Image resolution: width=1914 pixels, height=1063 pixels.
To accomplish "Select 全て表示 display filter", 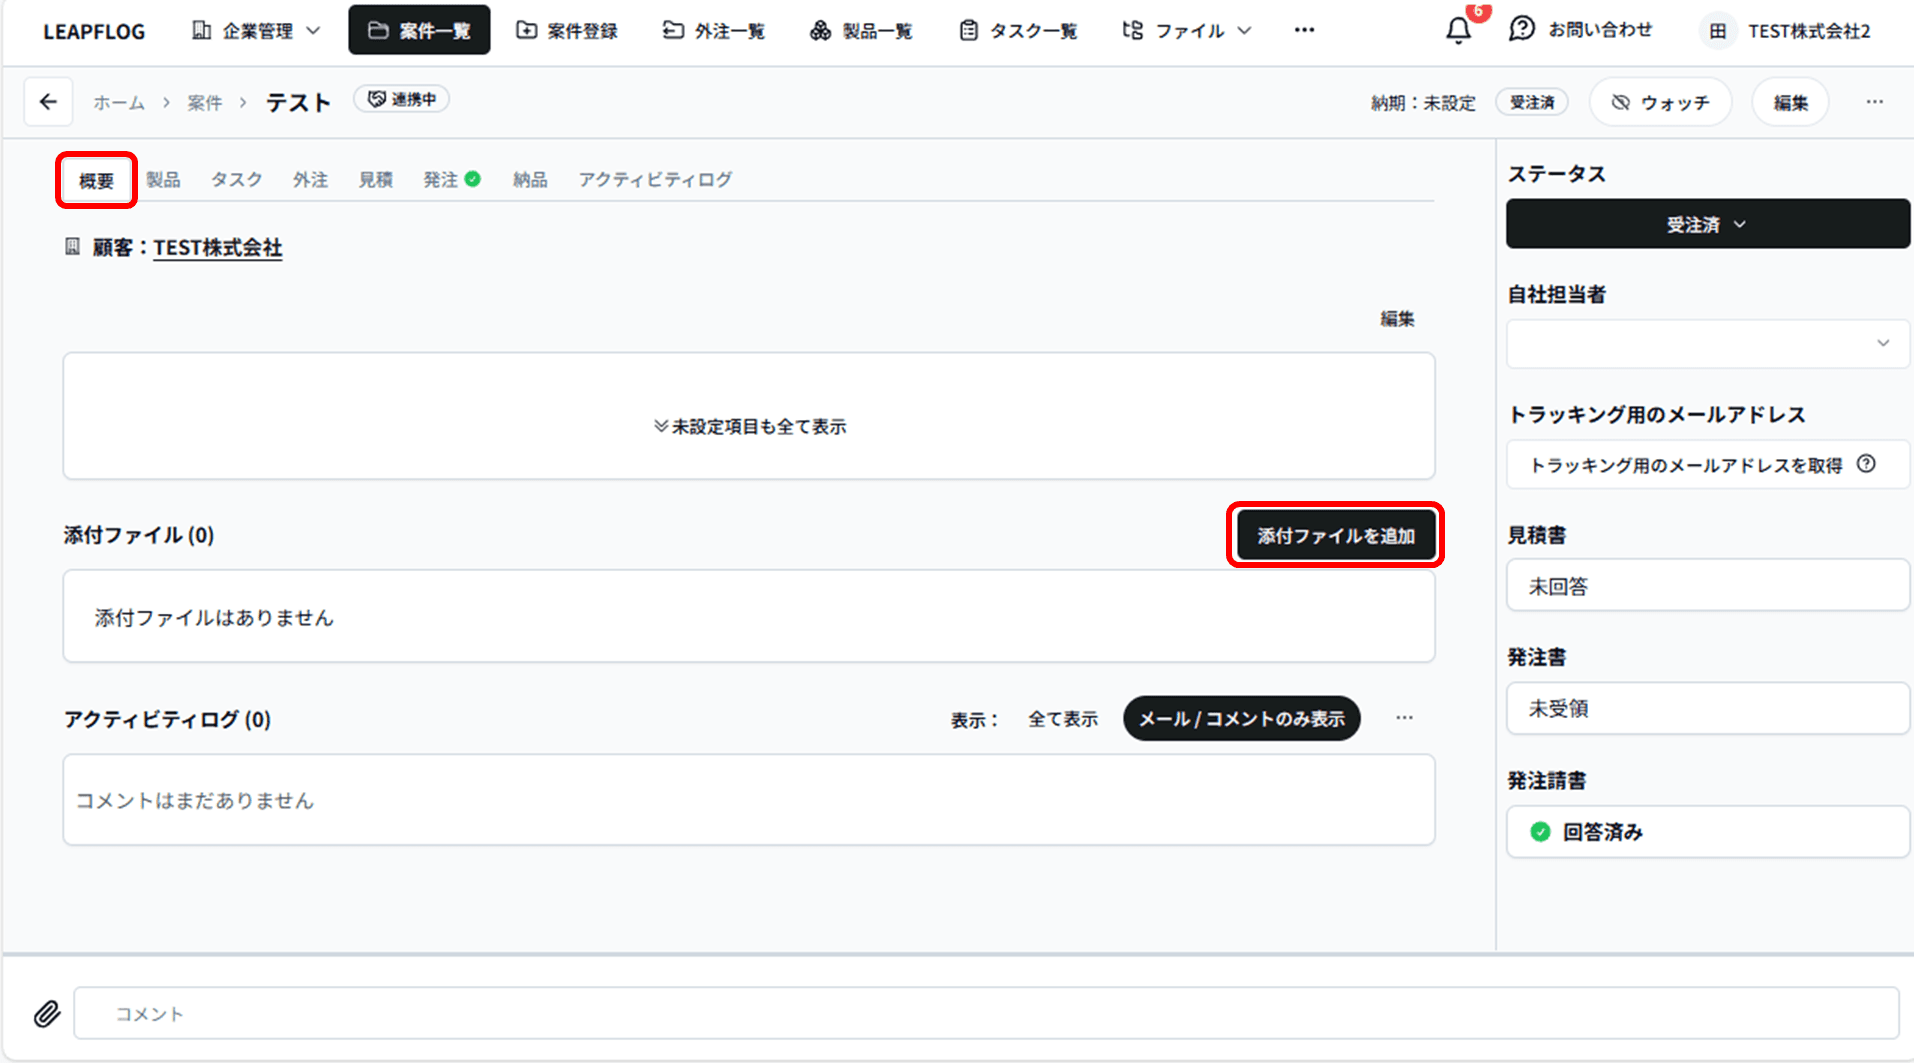I will point(1062,719).
